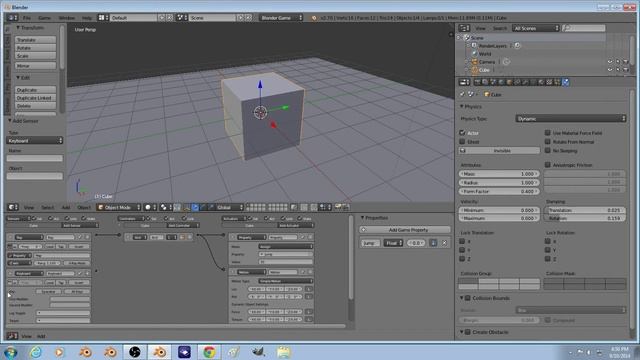The image size is (640, 360).
Task: Click the Translate button
Action: [x=36, y=40]
